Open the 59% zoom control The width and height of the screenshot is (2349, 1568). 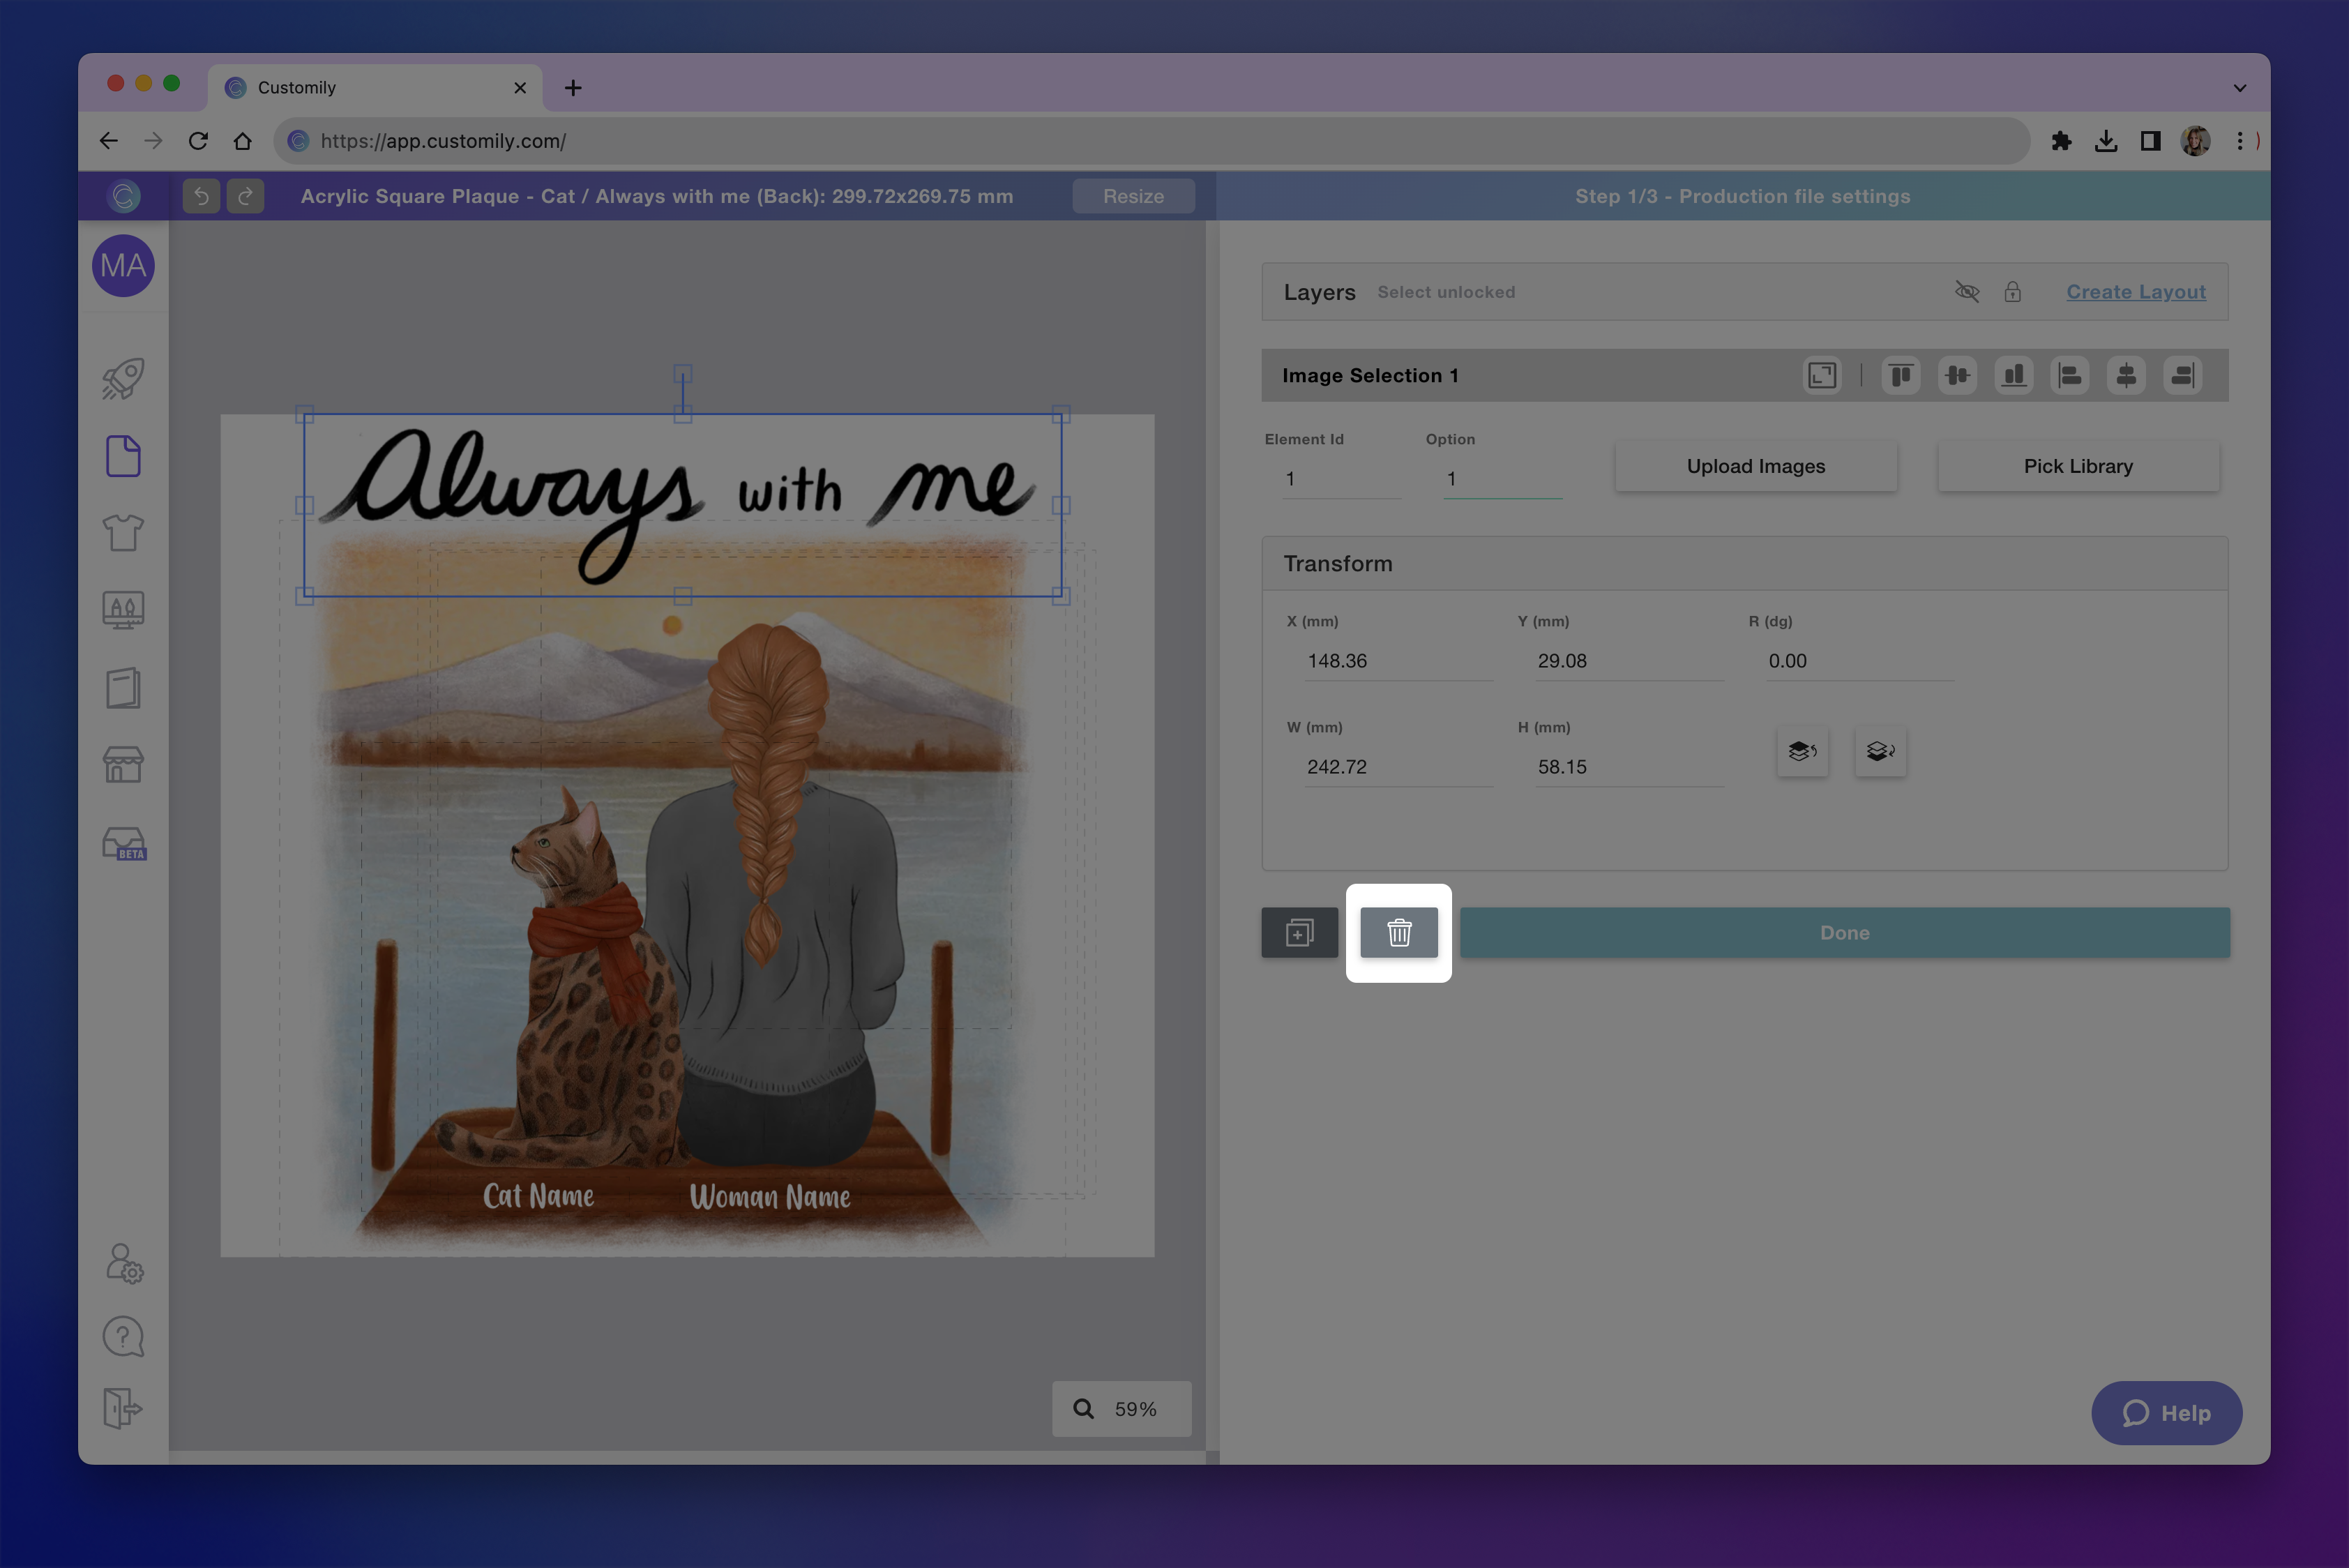(1121, 1408)
